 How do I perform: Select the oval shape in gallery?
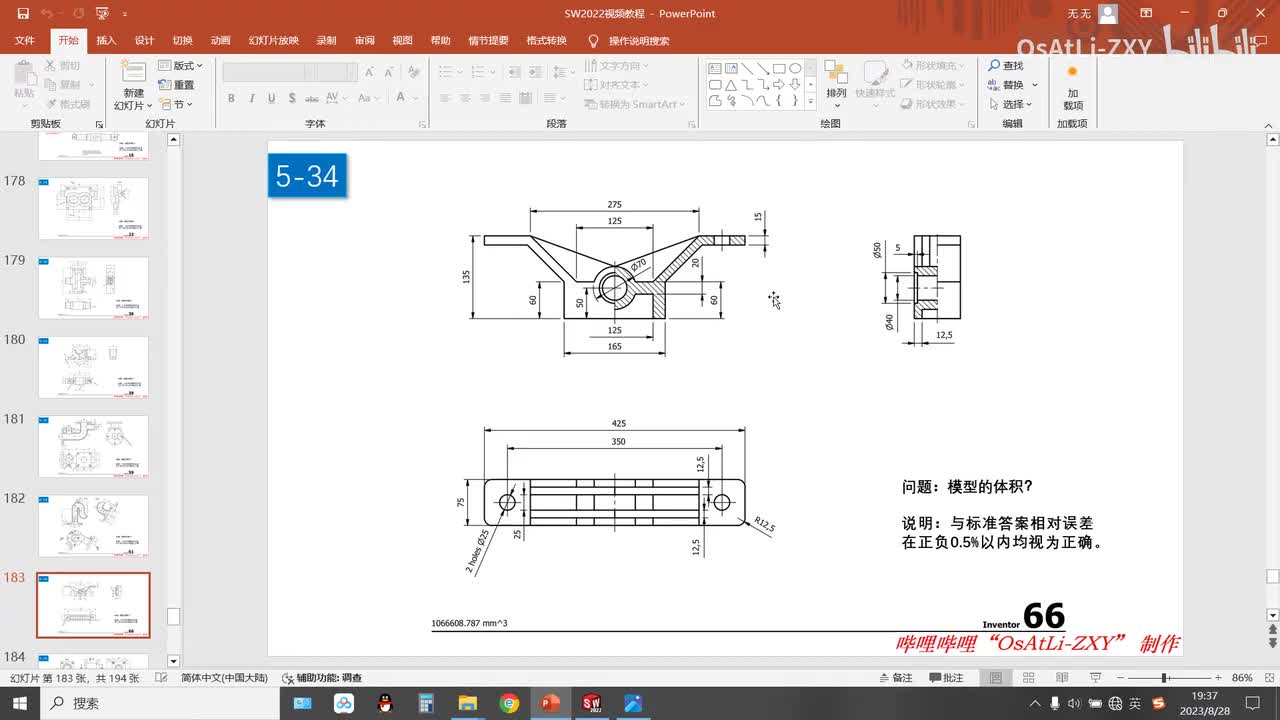pos(795,69)
